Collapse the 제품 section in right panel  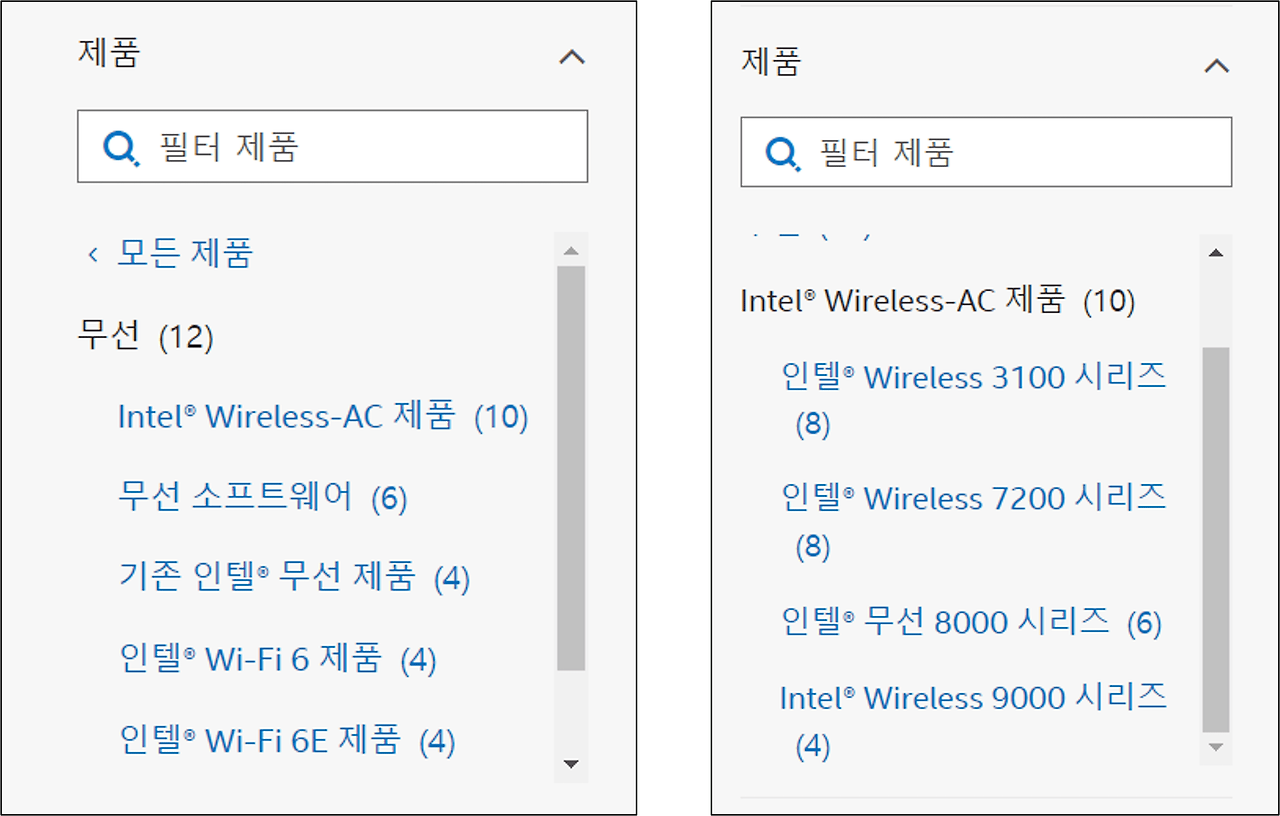coord(1216,66)
